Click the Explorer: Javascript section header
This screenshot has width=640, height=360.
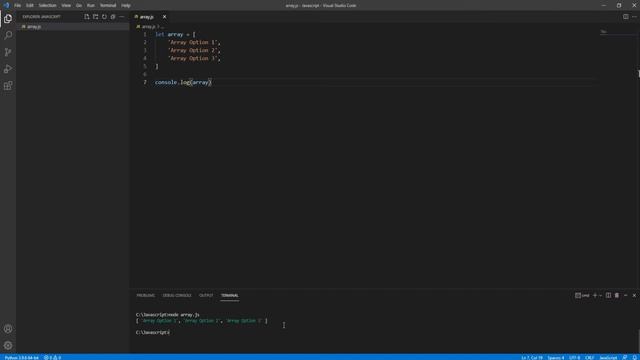pos(42,17)
